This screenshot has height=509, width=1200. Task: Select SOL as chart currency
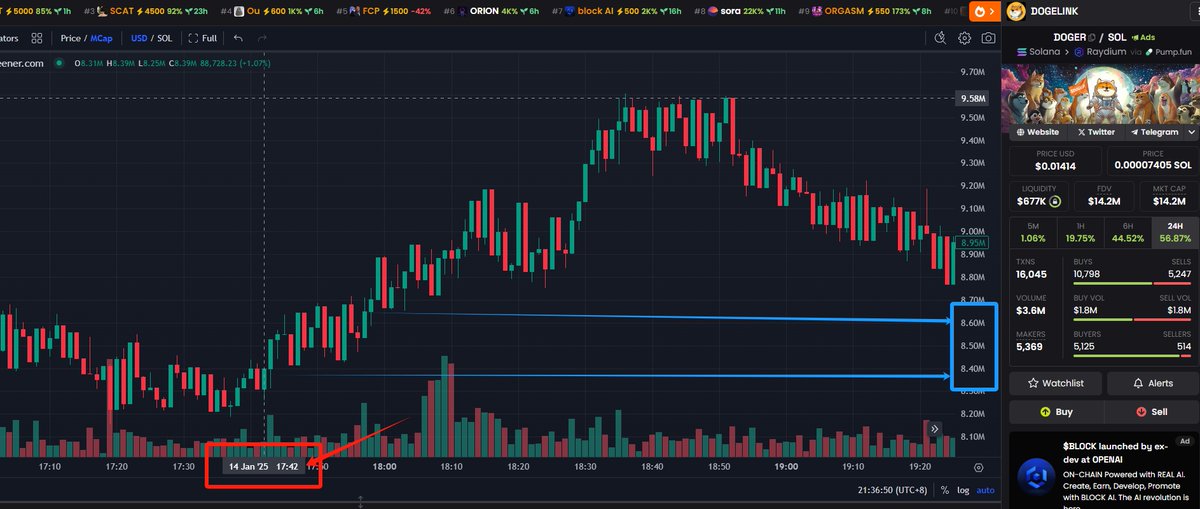(x=166, y=38)
